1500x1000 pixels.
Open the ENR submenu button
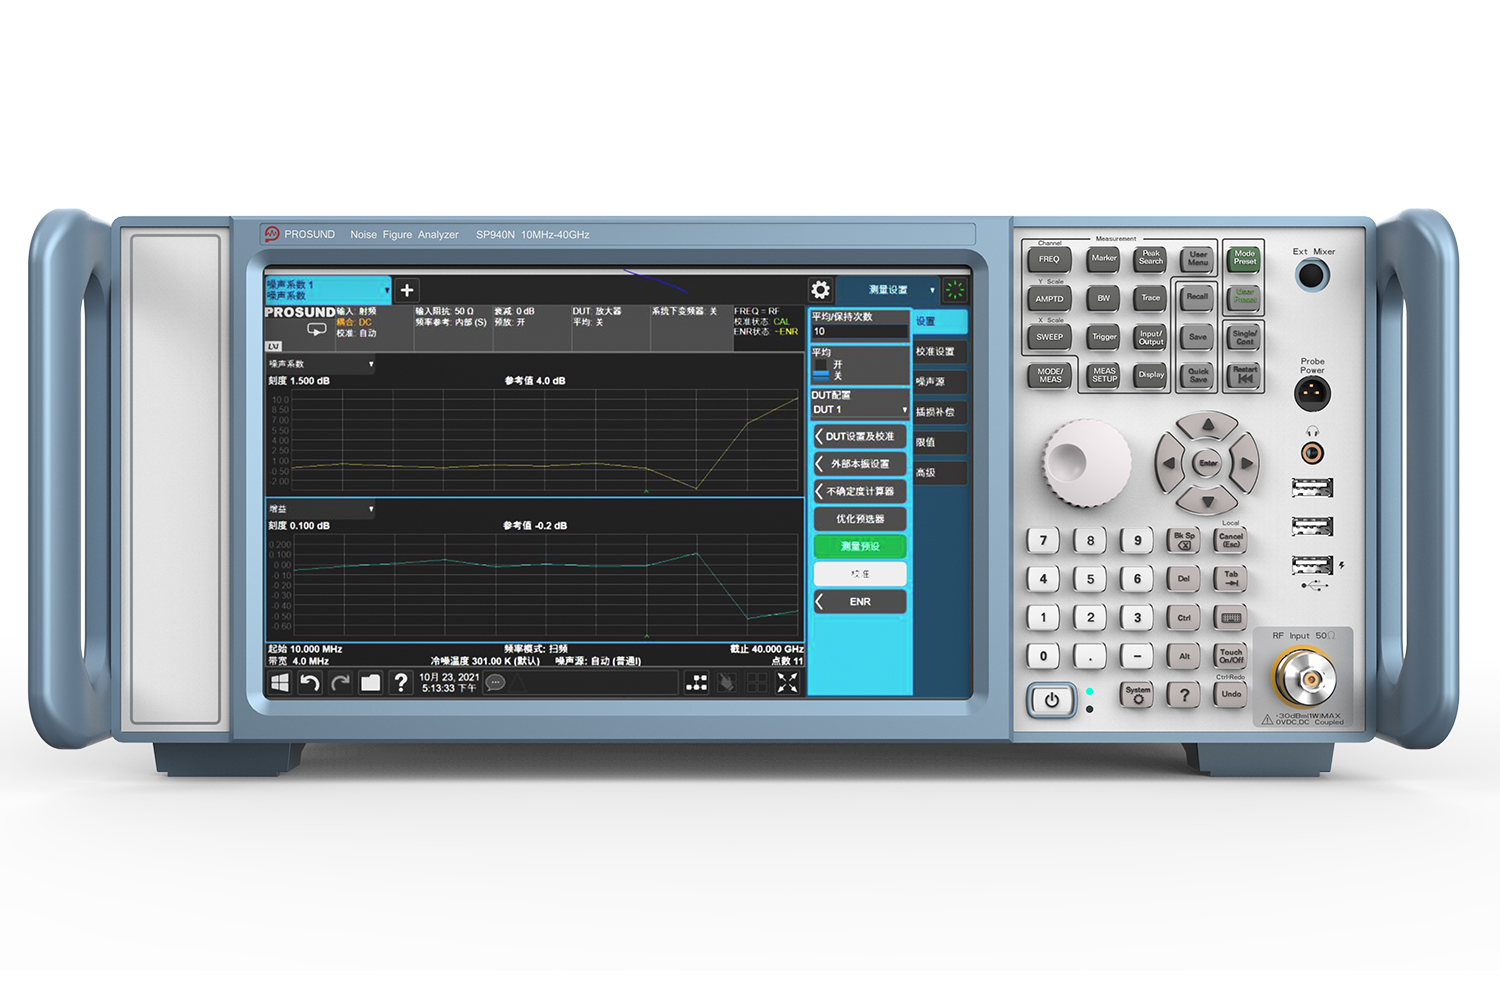click(x=860, y=602)
